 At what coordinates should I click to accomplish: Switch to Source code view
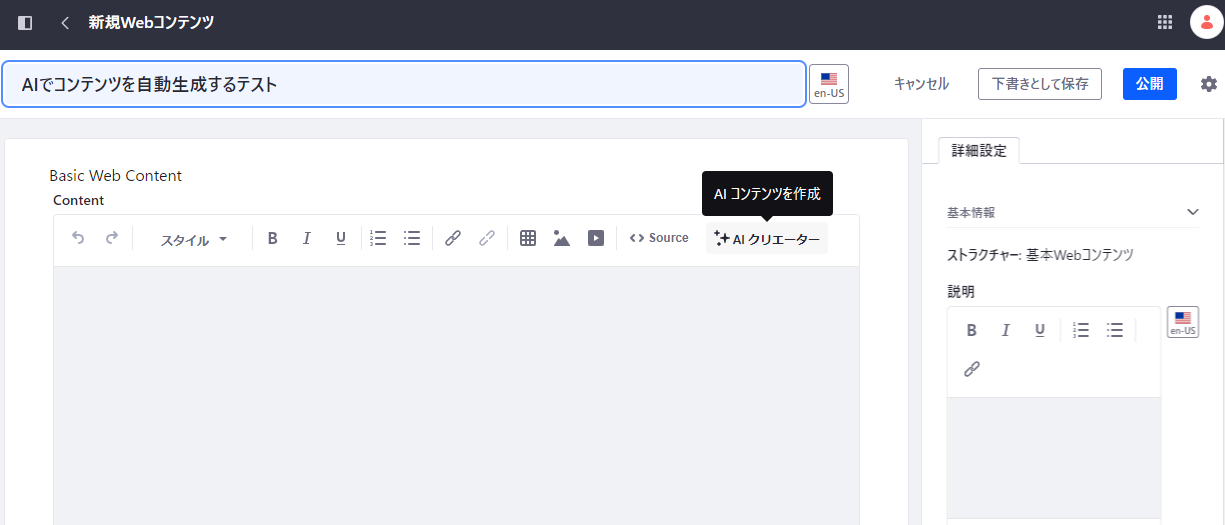coord(659,238)
